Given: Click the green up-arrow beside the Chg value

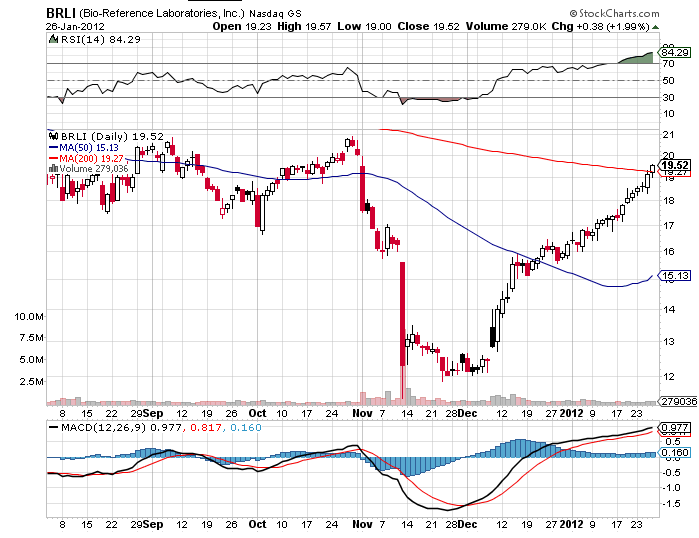Looking at the screenshot, I should pyautogui.click(x=655, y=27).
